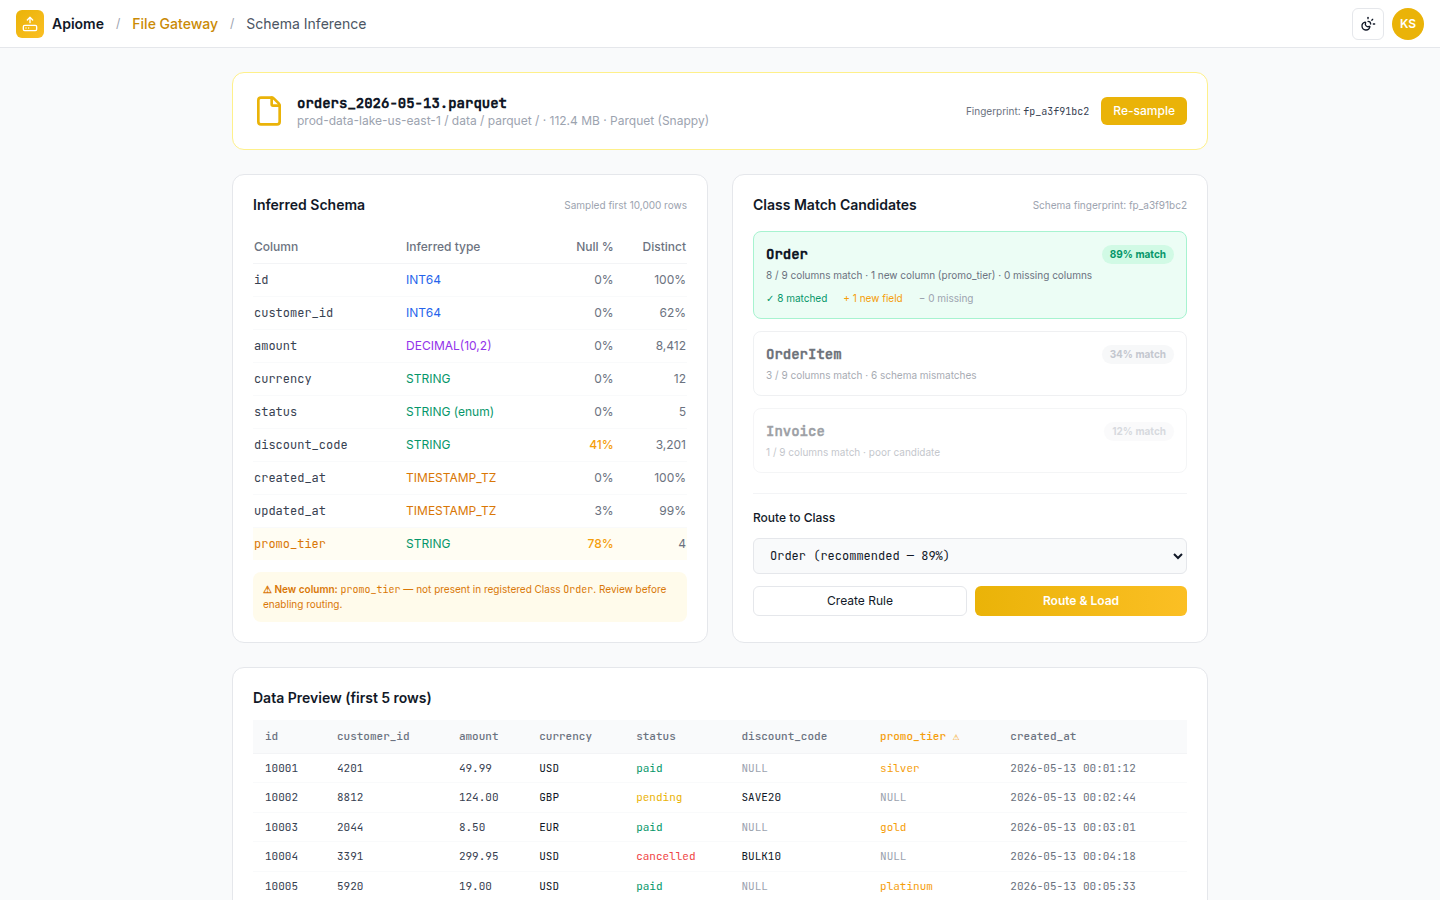This screenshot has width=1440, height=900.
Task: Click row id 10001 in Data Preview
Action: point(281,769)
